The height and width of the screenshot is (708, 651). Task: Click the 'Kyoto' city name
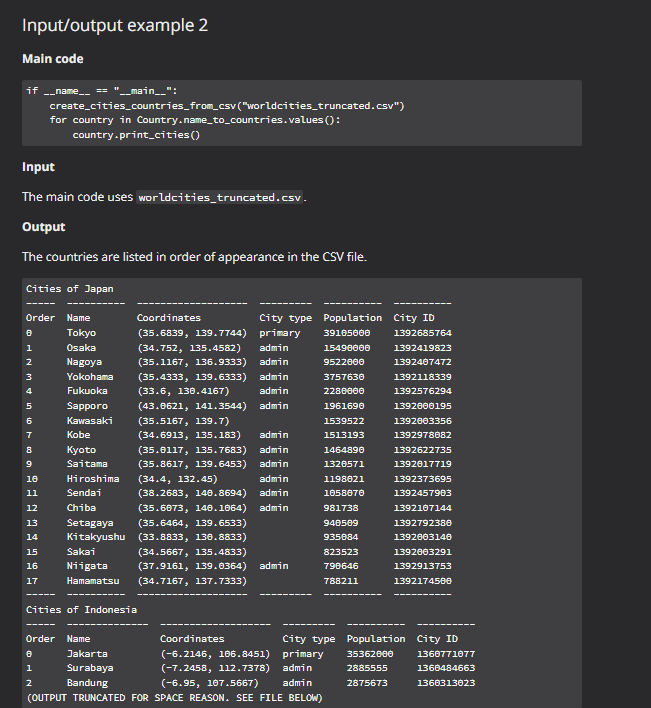81,449
